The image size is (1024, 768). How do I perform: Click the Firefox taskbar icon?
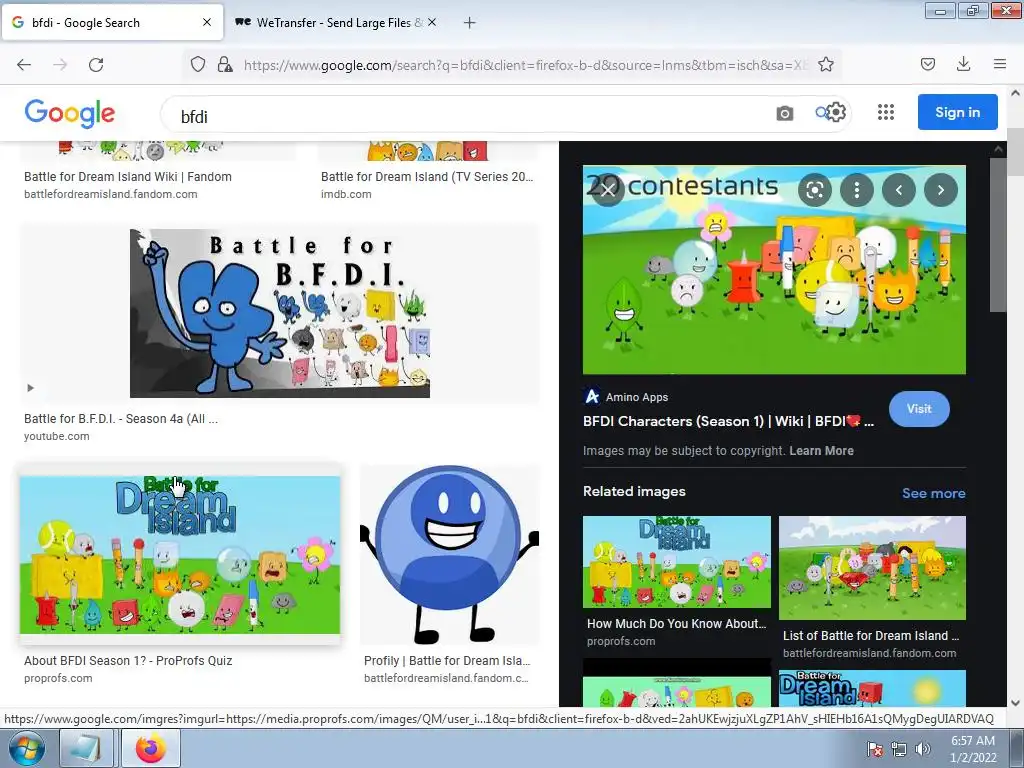click(x=151, y=748)
